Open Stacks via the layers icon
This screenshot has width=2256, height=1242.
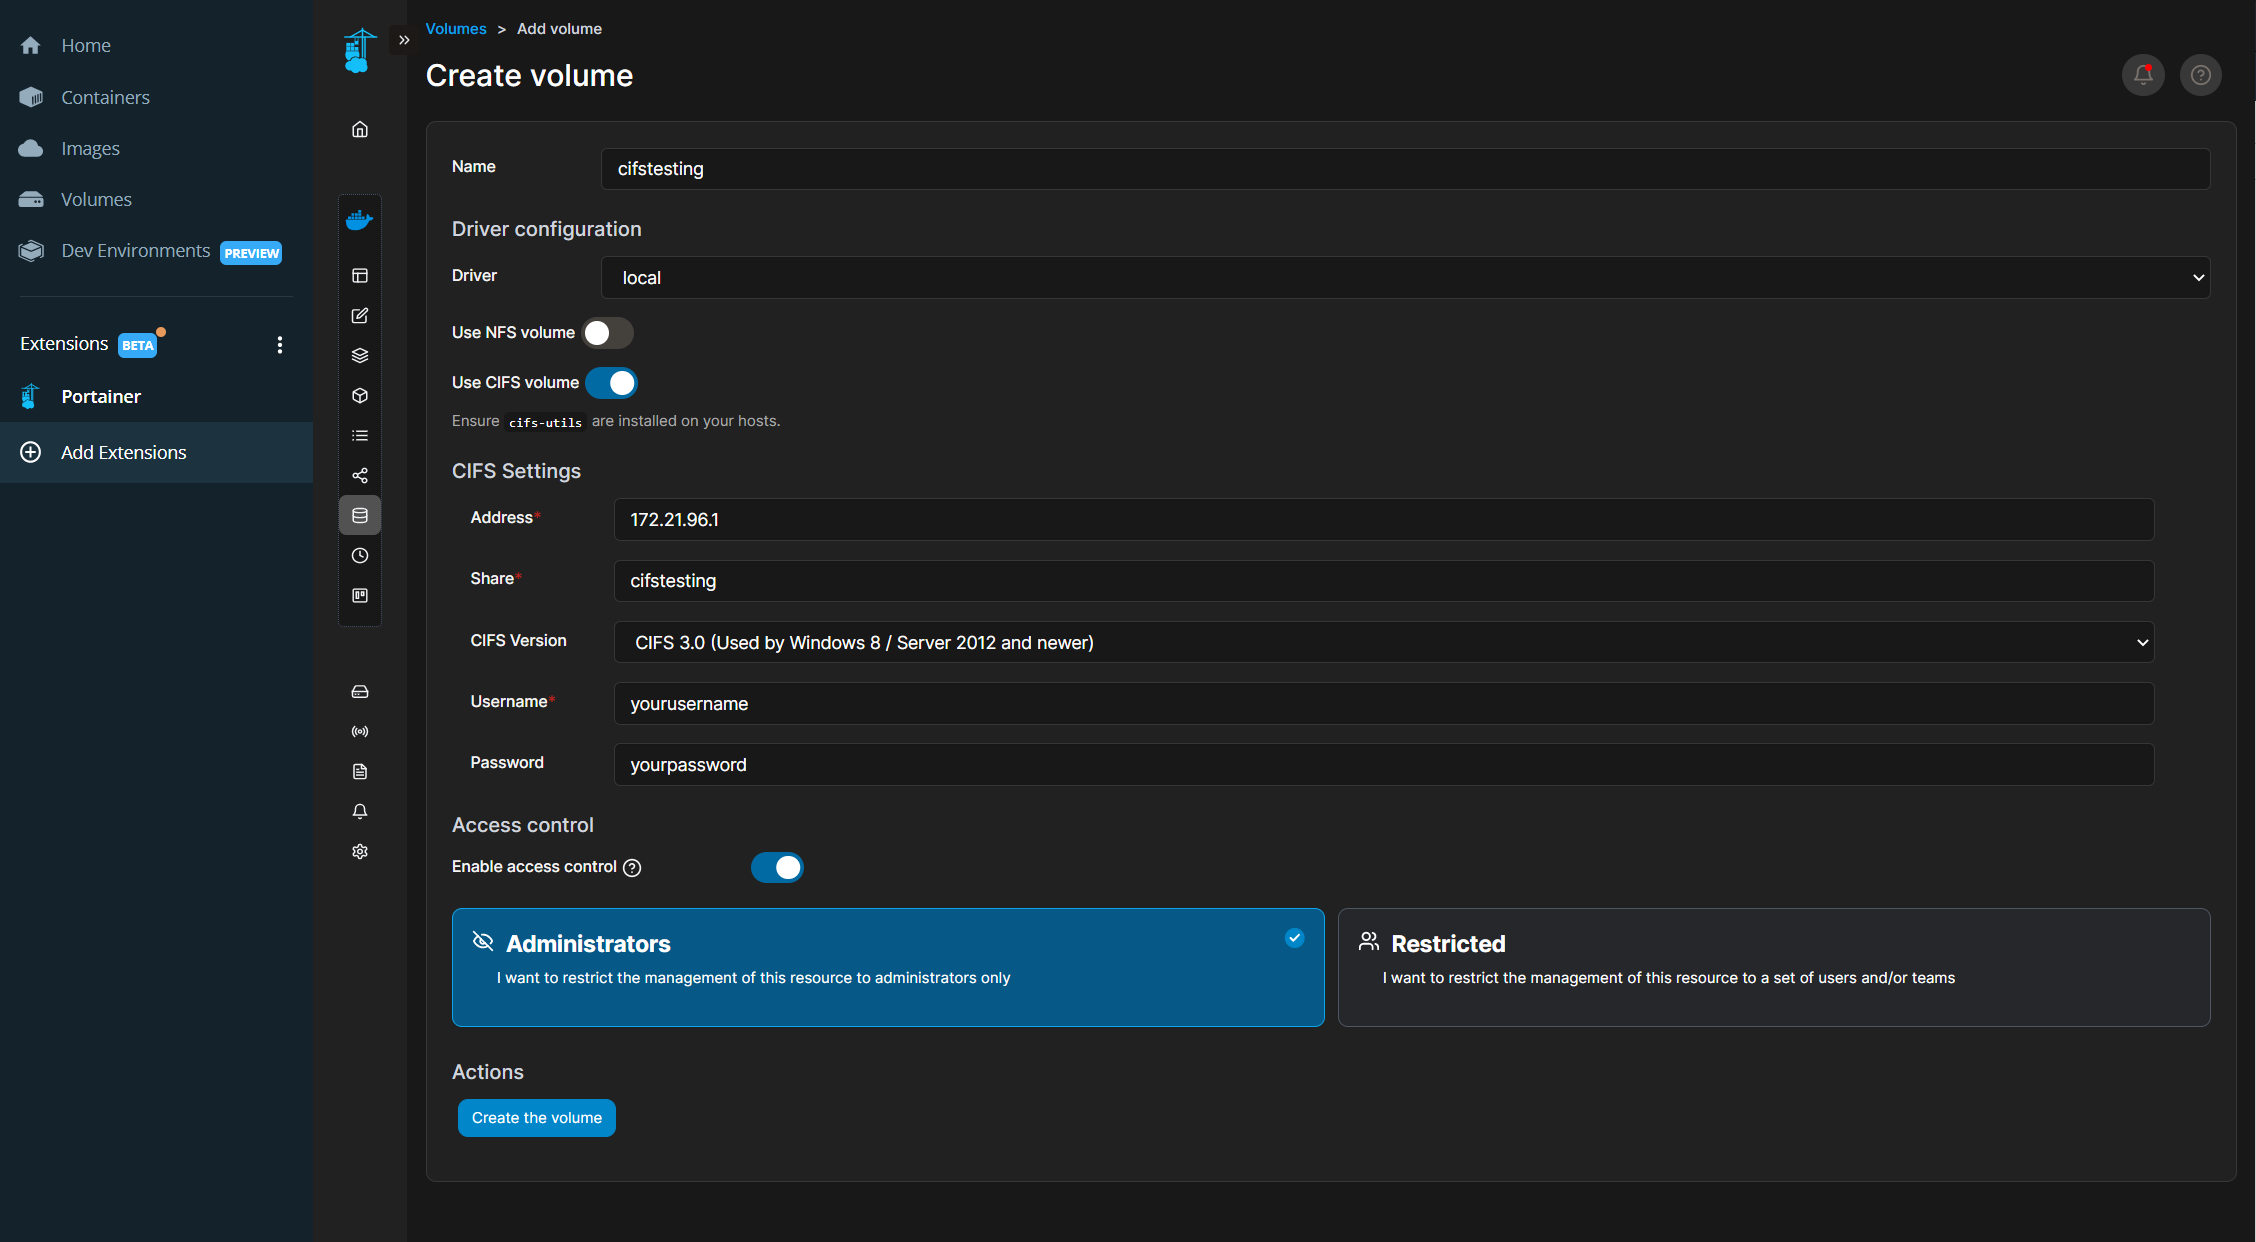360,356
